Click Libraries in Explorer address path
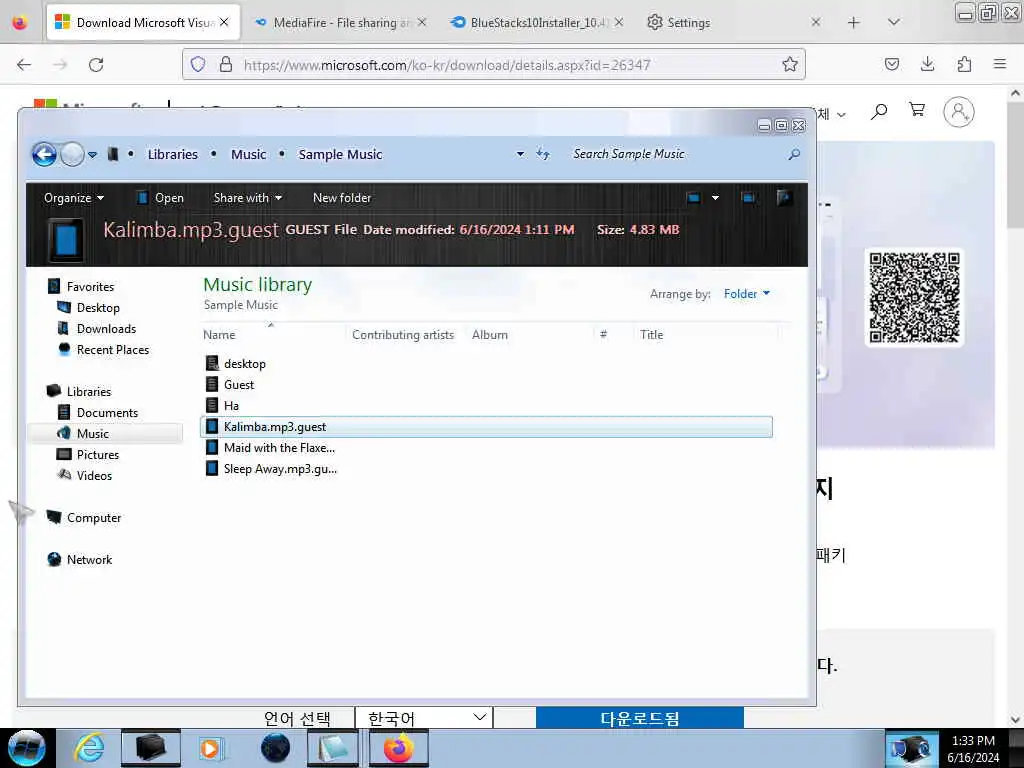Viewport: 1024px width, 768px height. [x=172, y=155]
